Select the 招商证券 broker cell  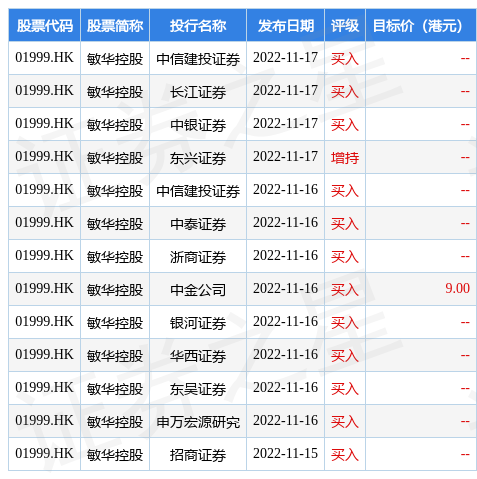pyautogui.click(x=198, y=455)
